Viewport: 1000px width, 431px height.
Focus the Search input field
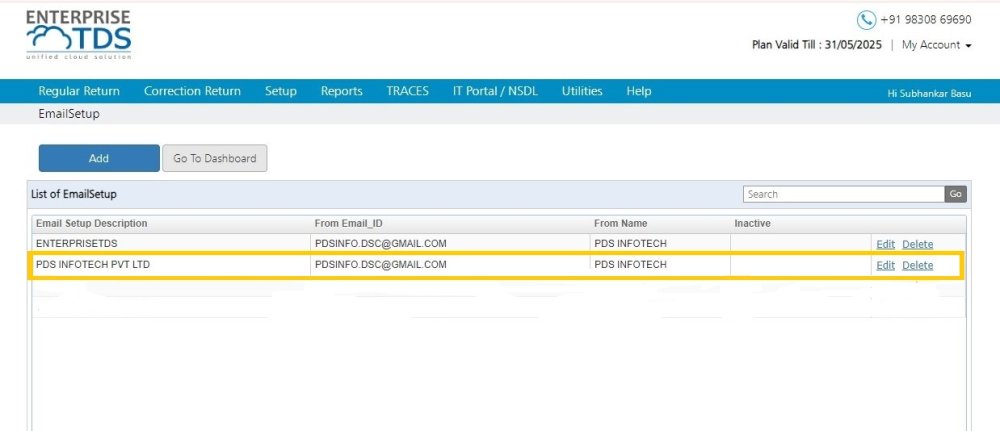pos(843,194)
